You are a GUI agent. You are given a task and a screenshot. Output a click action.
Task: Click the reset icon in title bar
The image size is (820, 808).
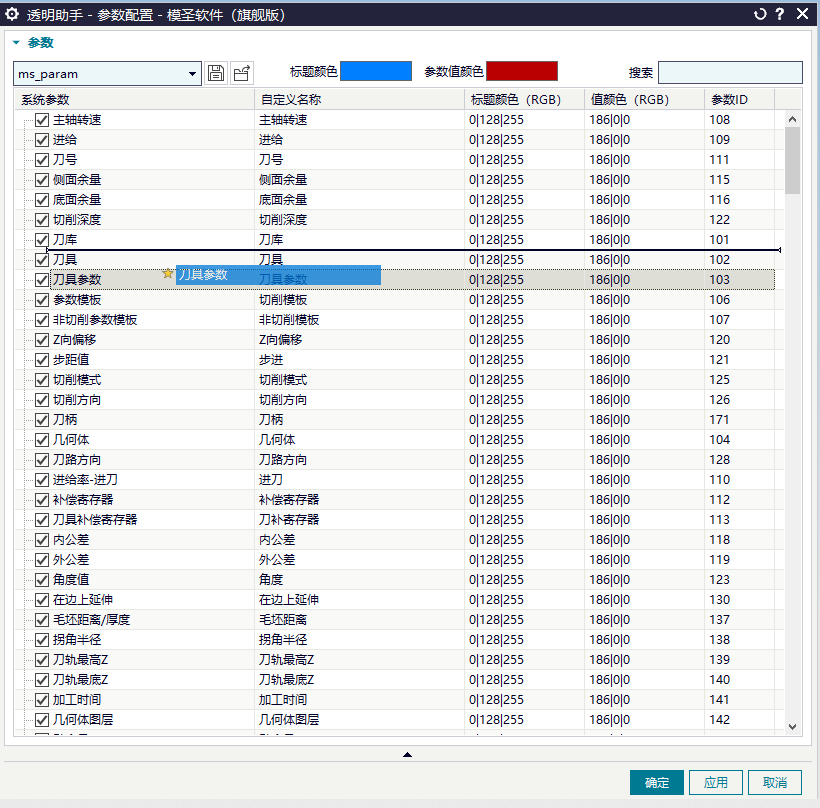pyautogui.click(x=760, y=14)
